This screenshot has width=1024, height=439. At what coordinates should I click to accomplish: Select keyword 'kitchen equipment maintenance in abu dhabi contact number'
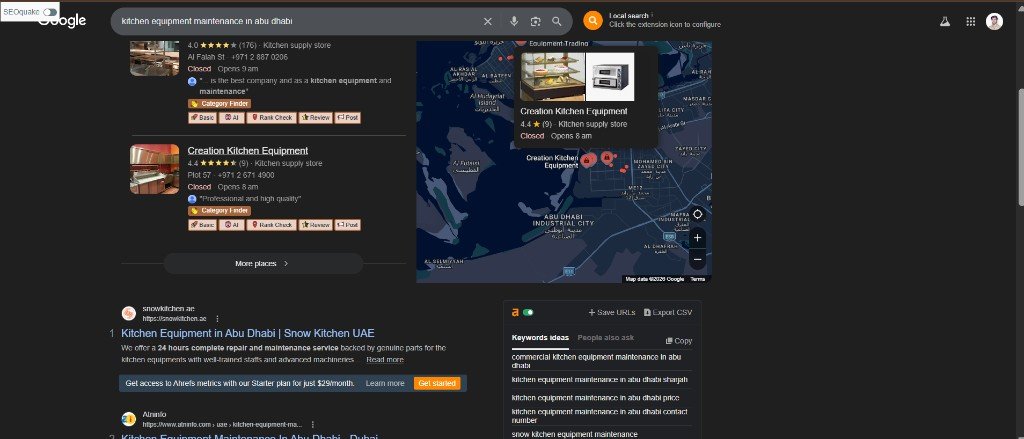pyautogui.click(x=600, y=416)
